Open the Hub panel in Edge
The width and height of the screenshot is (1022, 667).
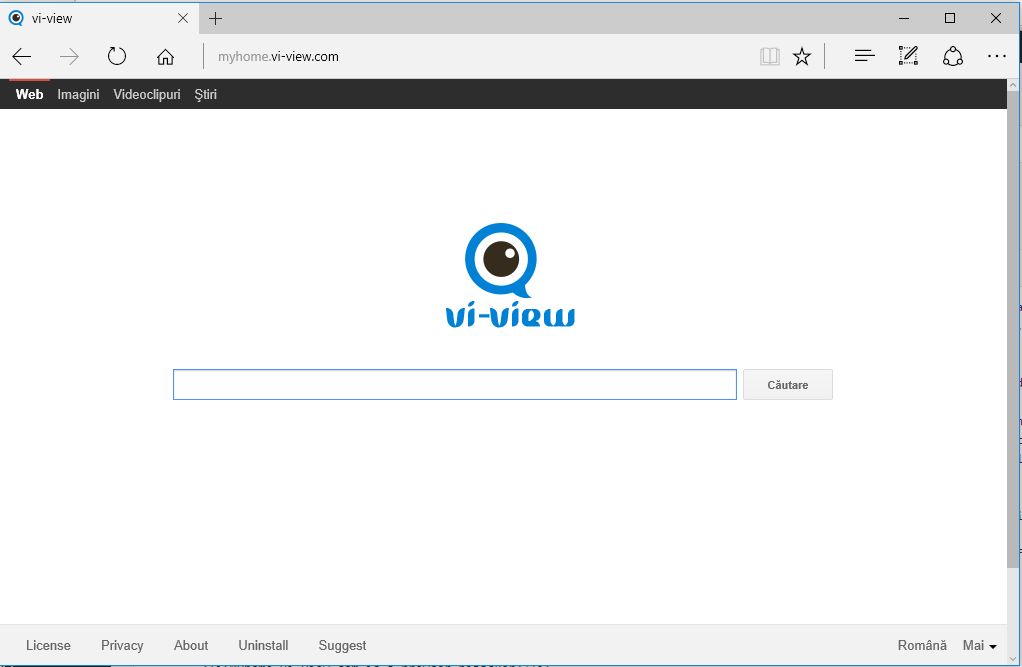863,55
